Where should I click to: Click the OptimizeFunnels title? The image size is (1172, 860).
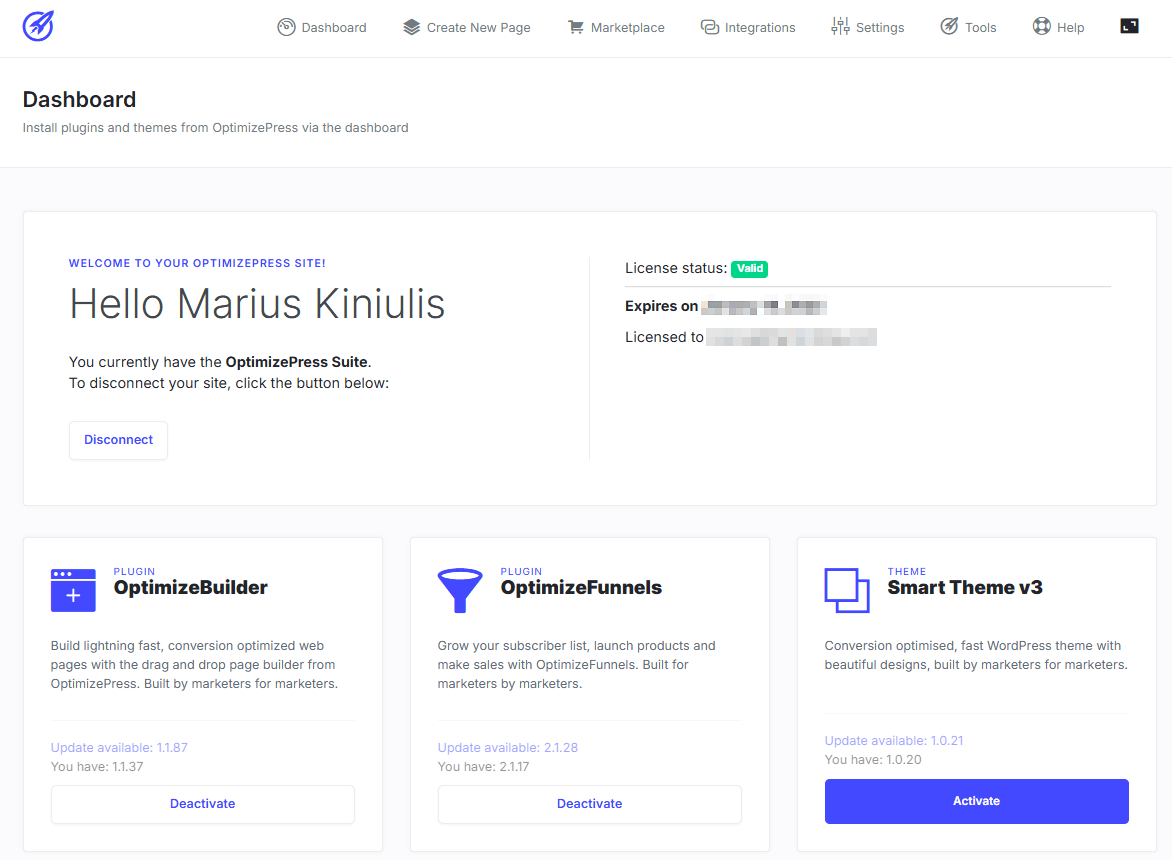click(581, 587)
